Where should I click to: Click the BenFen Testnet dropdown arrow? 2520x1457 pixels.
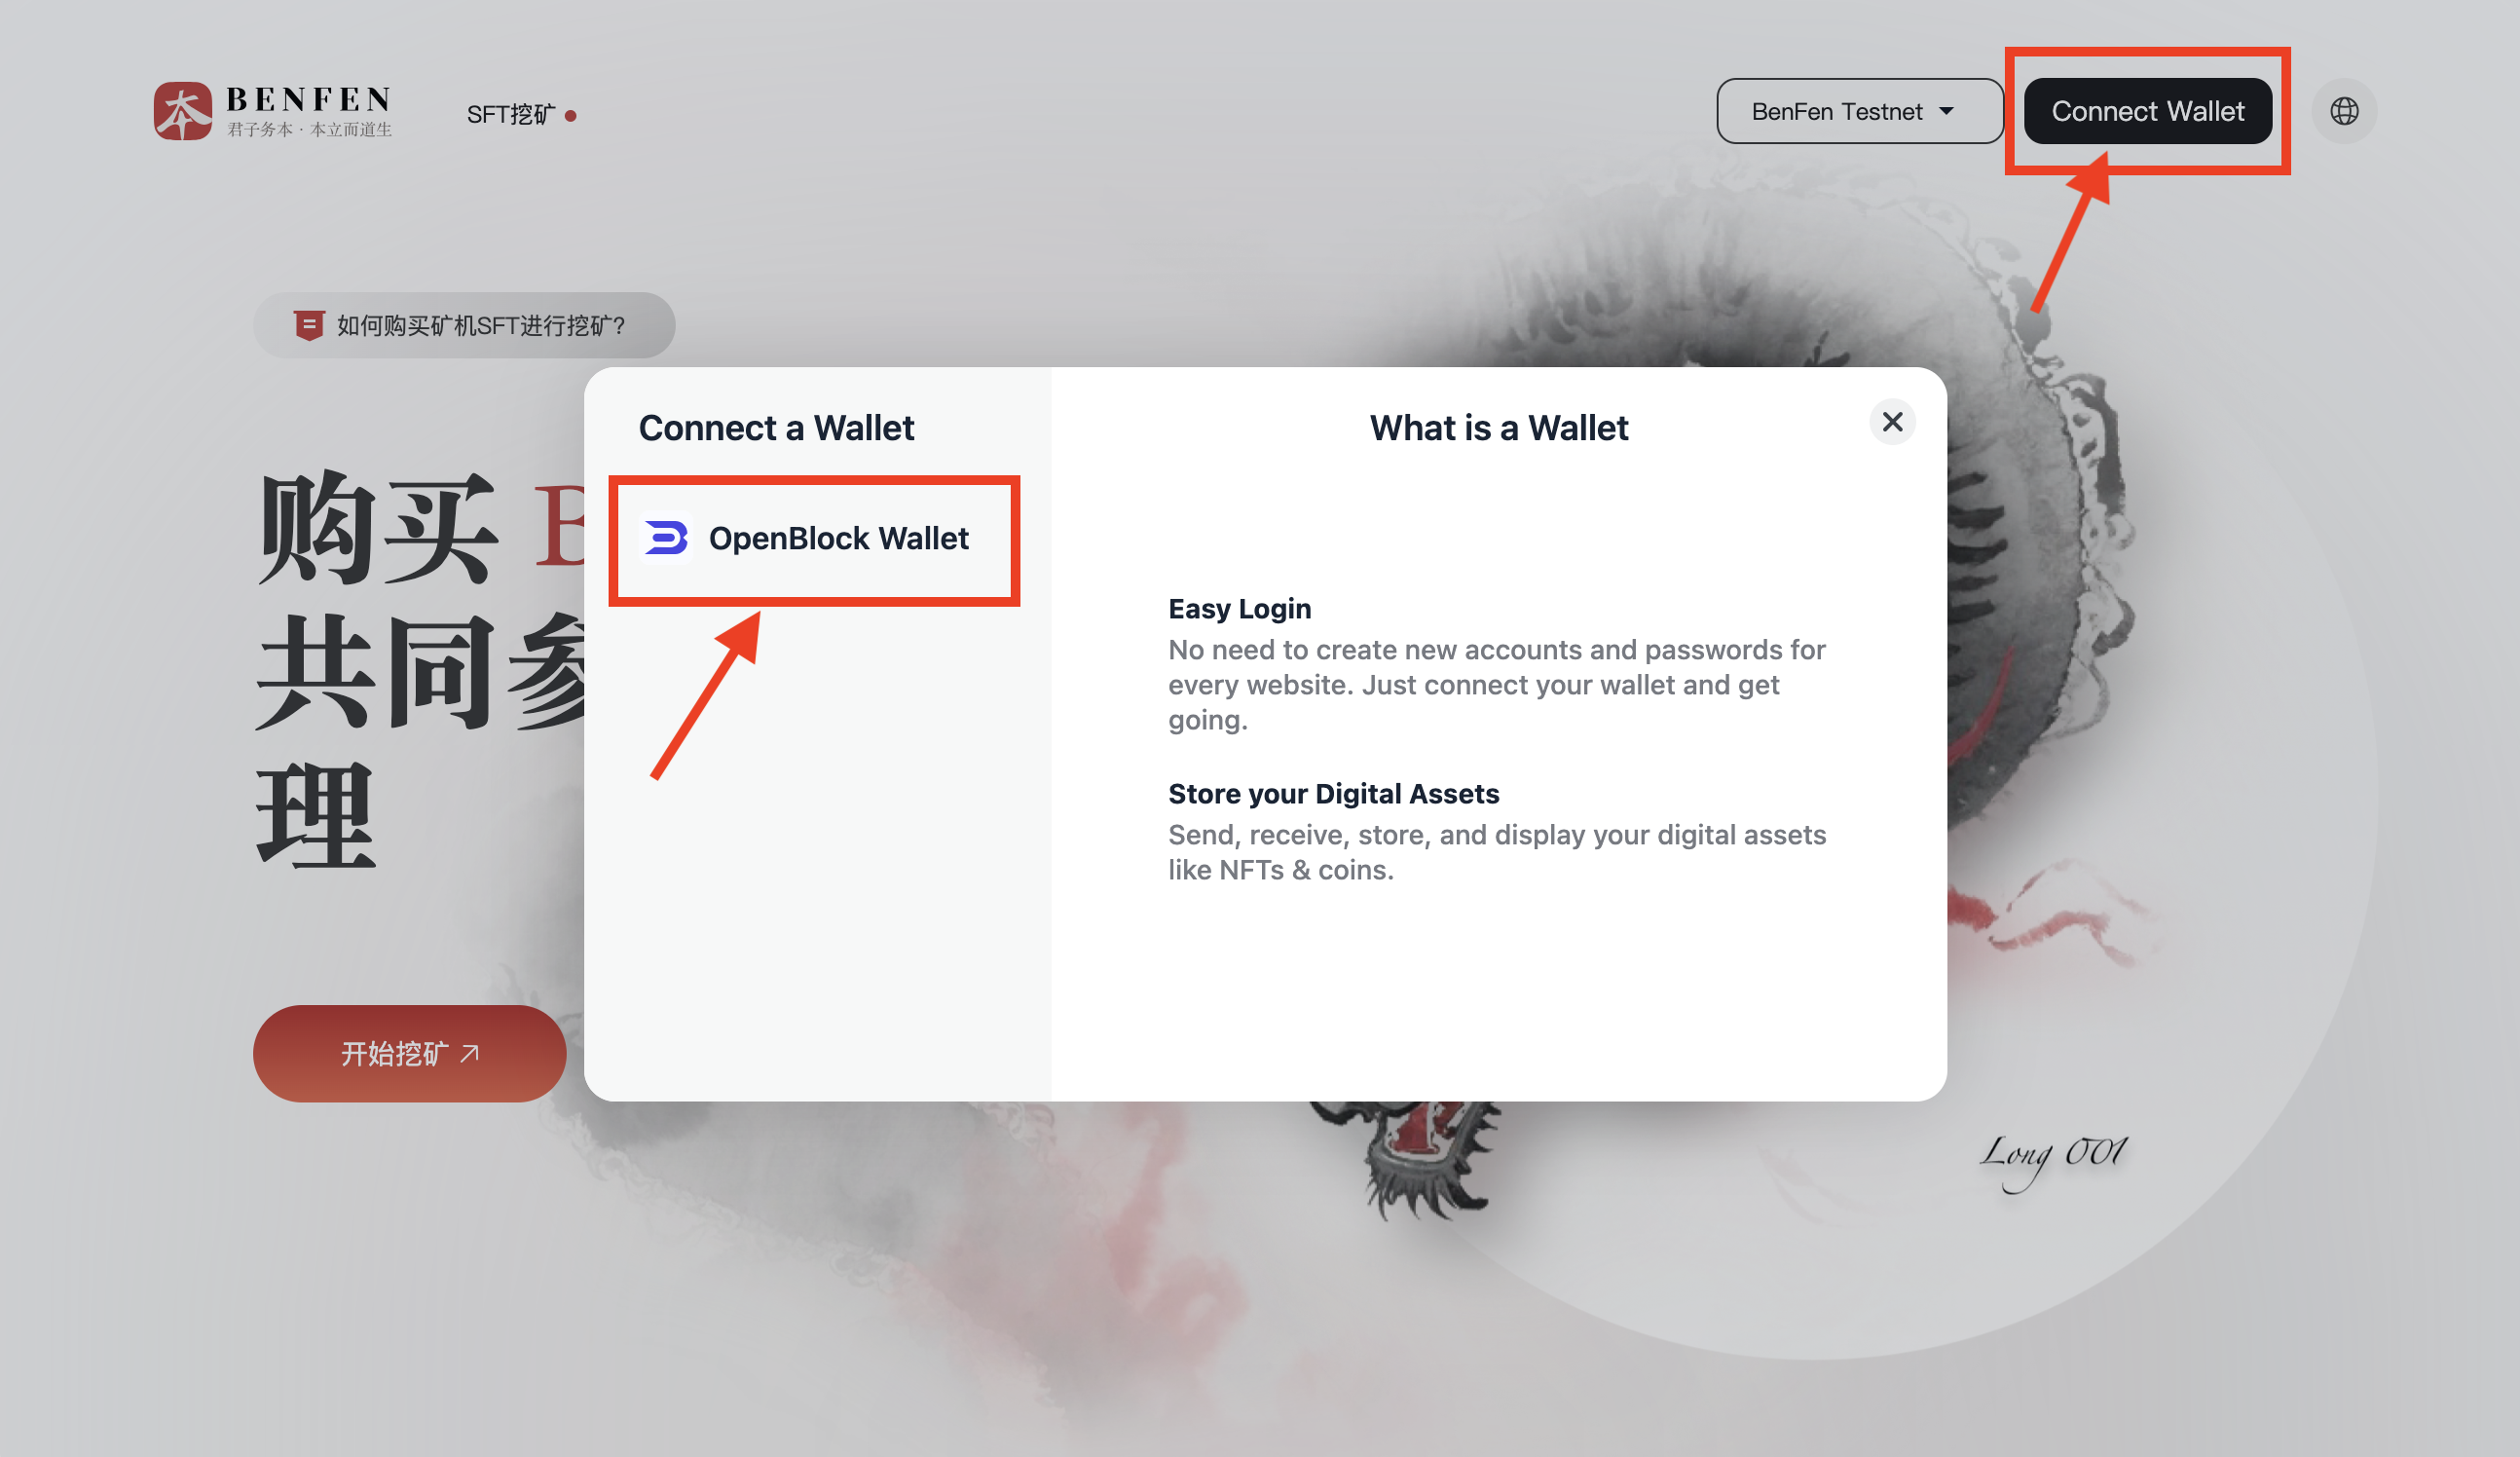(1946, 111)
